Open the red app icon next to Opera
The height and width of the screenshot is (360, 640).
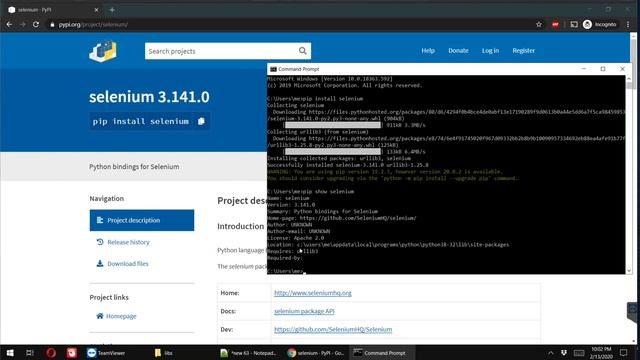click(72, 353)
